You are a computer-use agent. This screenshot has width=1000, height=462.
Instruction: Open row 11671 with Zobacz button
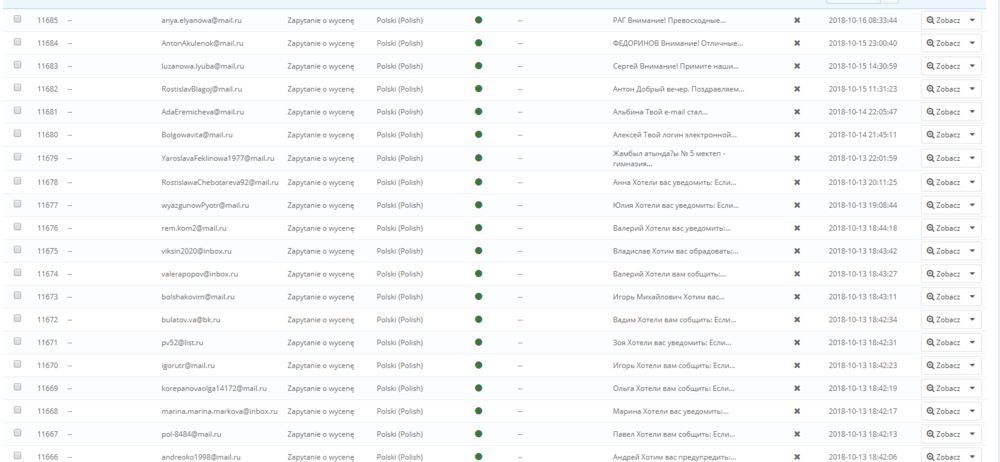[x=943, y=343]
